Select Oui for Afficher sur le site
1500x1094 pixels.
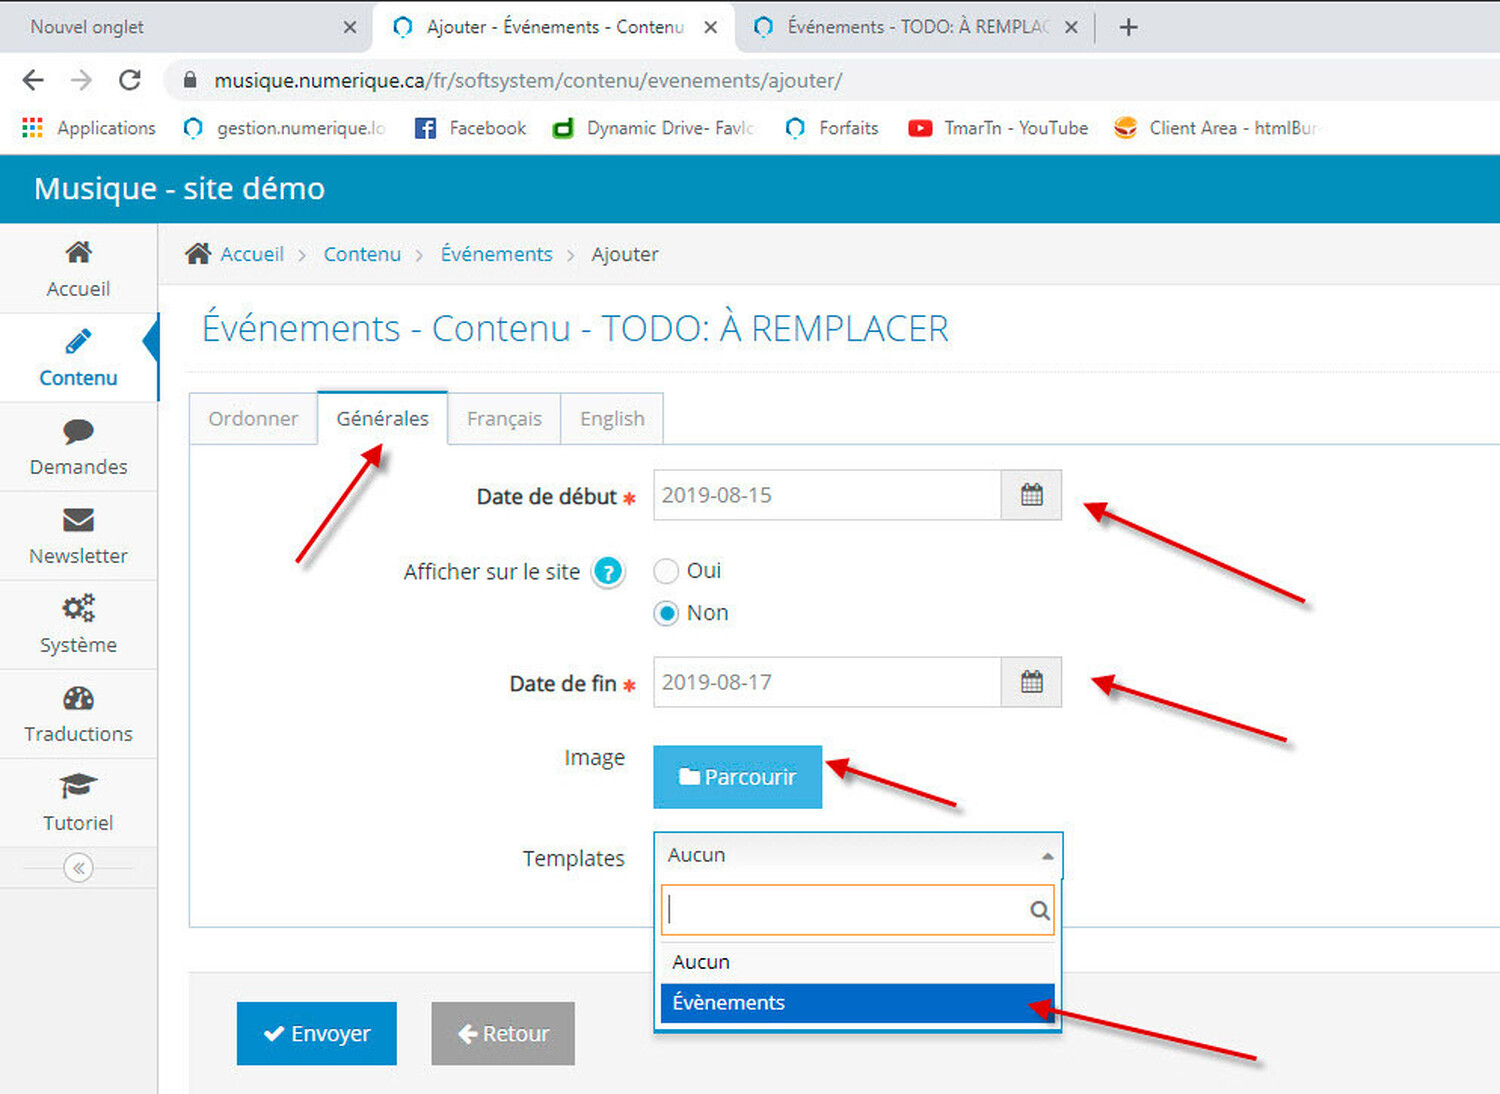point(666,571)
